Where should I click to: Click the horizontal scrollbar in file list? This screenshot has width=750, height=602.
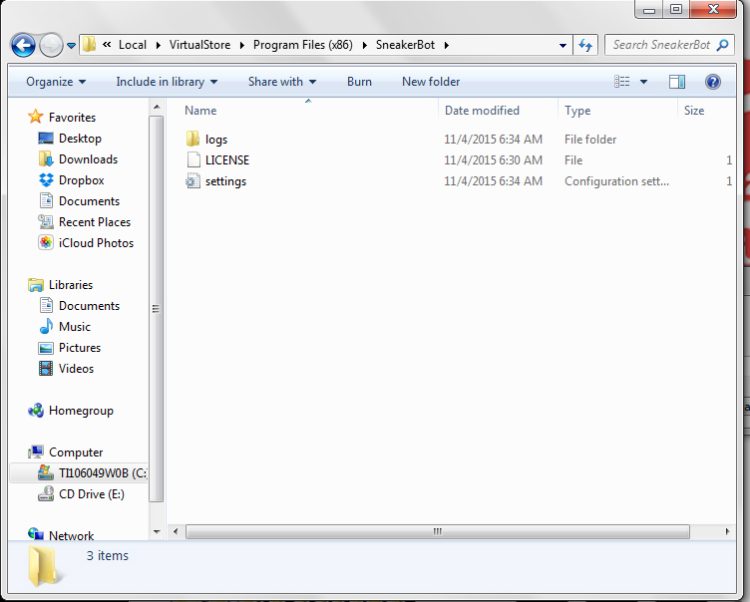point(436,532)
